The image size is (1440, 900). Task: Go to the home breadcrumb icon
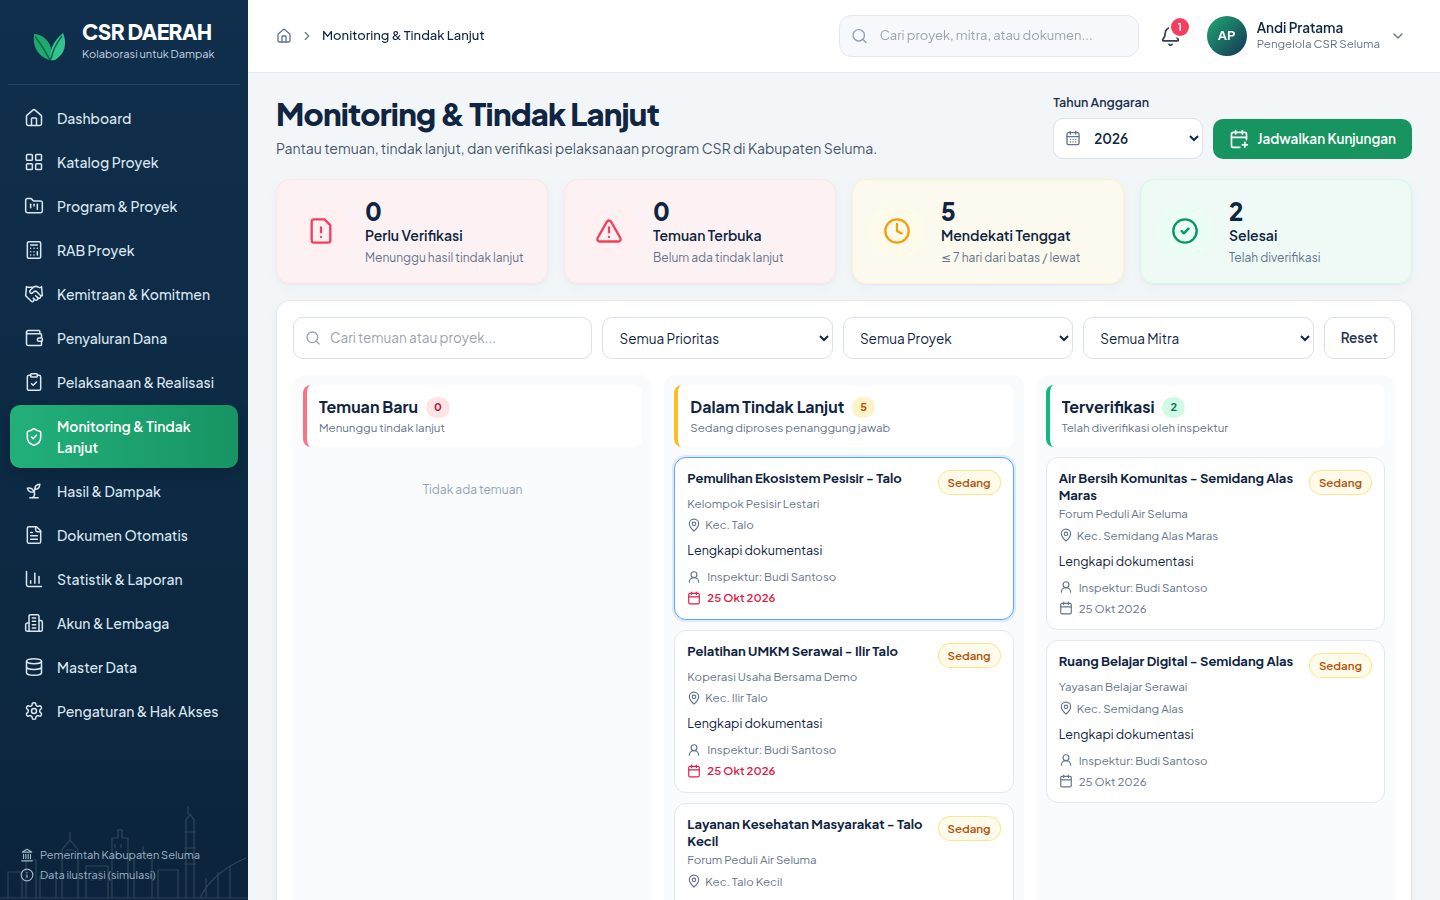click(x=284, y=36)
